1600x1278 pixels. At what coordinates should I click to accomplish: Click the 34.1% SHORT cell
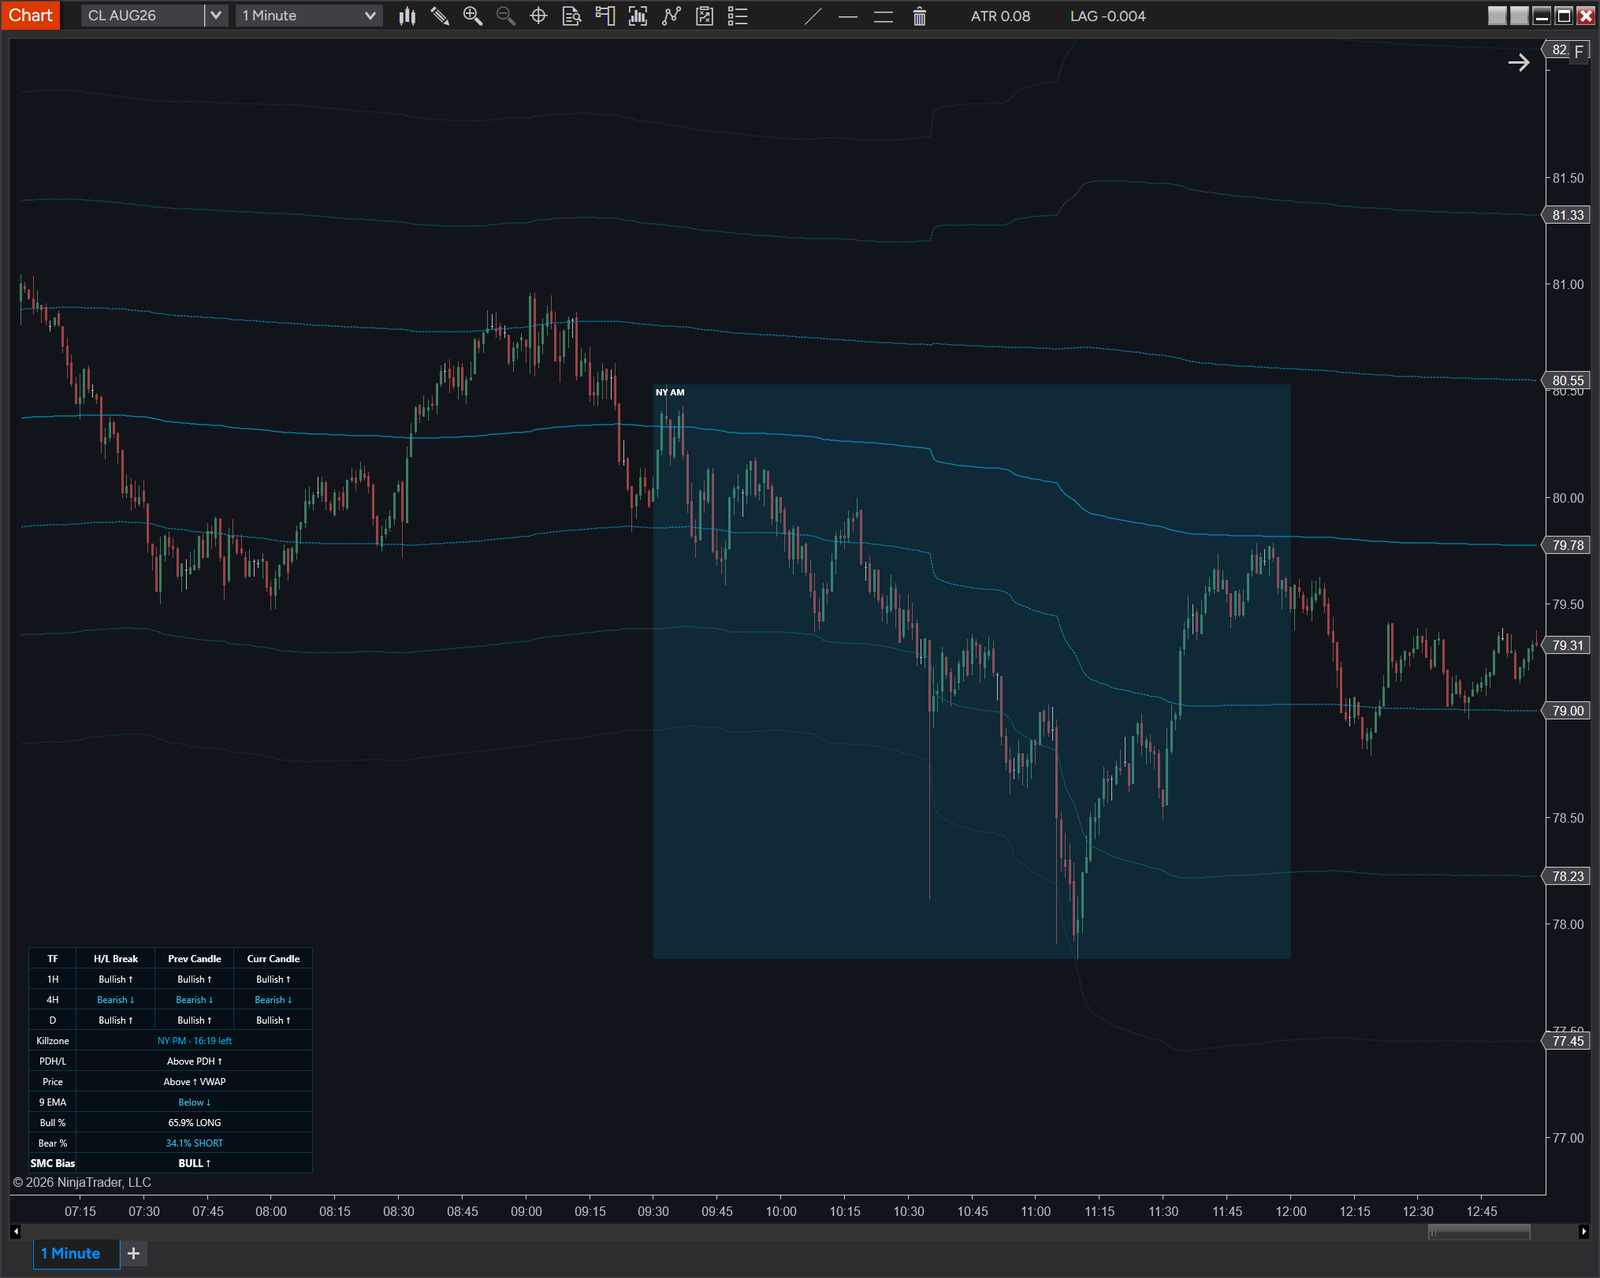click(x=195, y=1143)
